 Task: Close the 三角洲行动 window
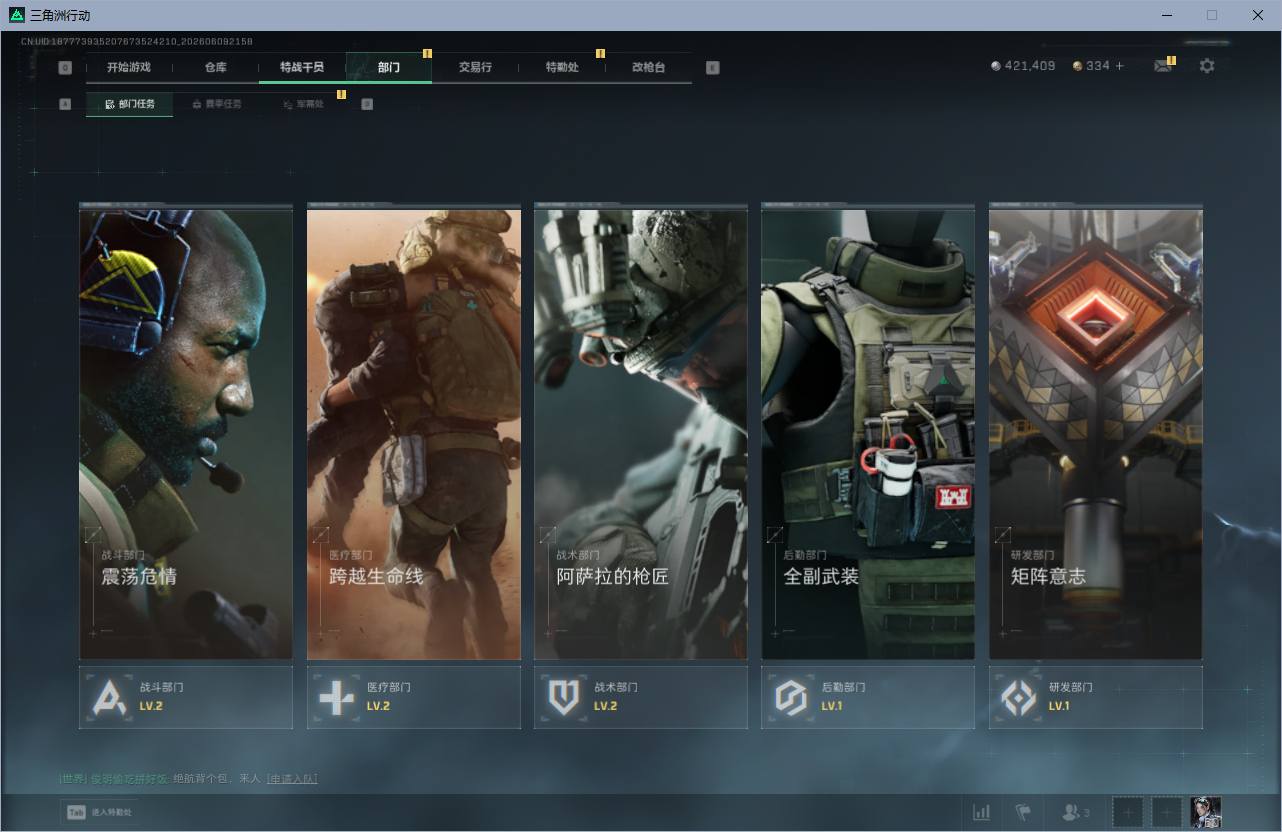pos(1258,15)
